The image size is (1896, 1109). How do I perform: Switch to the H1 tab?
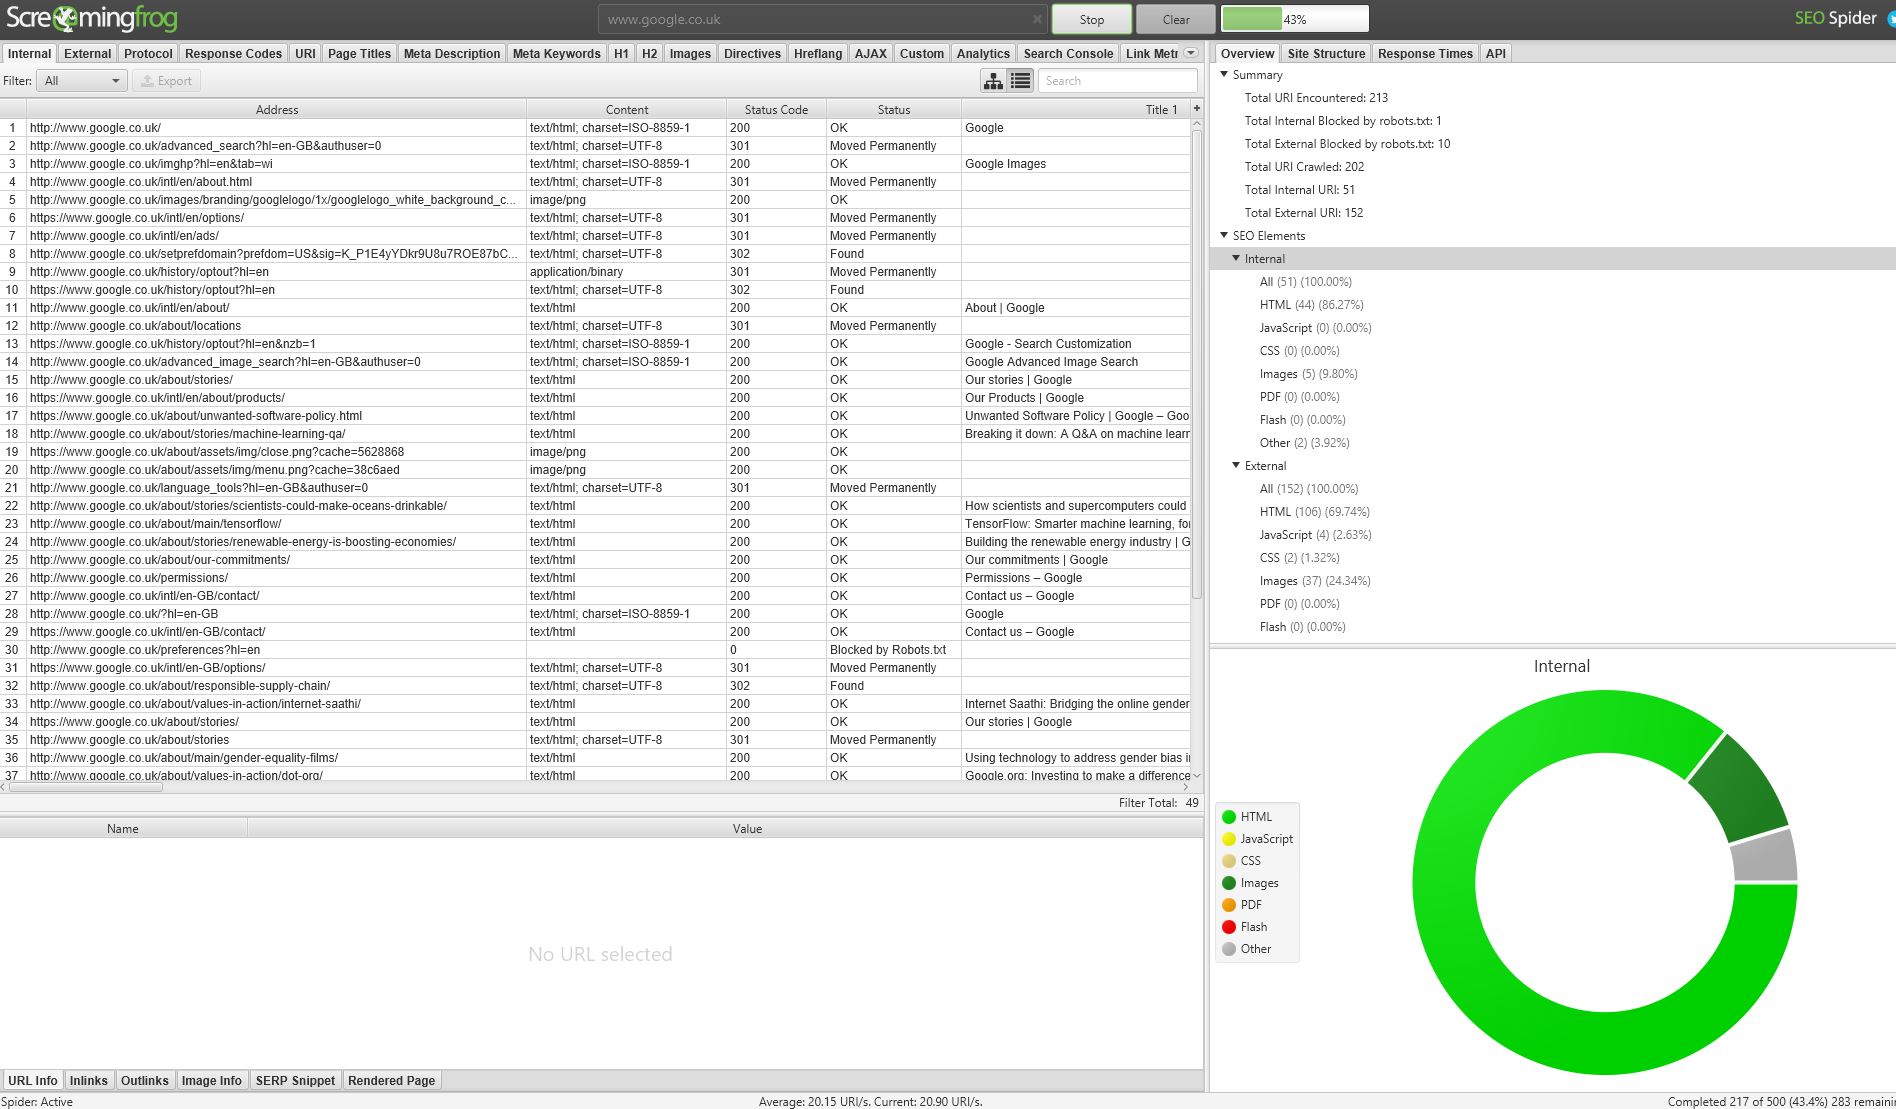(622, 54)
